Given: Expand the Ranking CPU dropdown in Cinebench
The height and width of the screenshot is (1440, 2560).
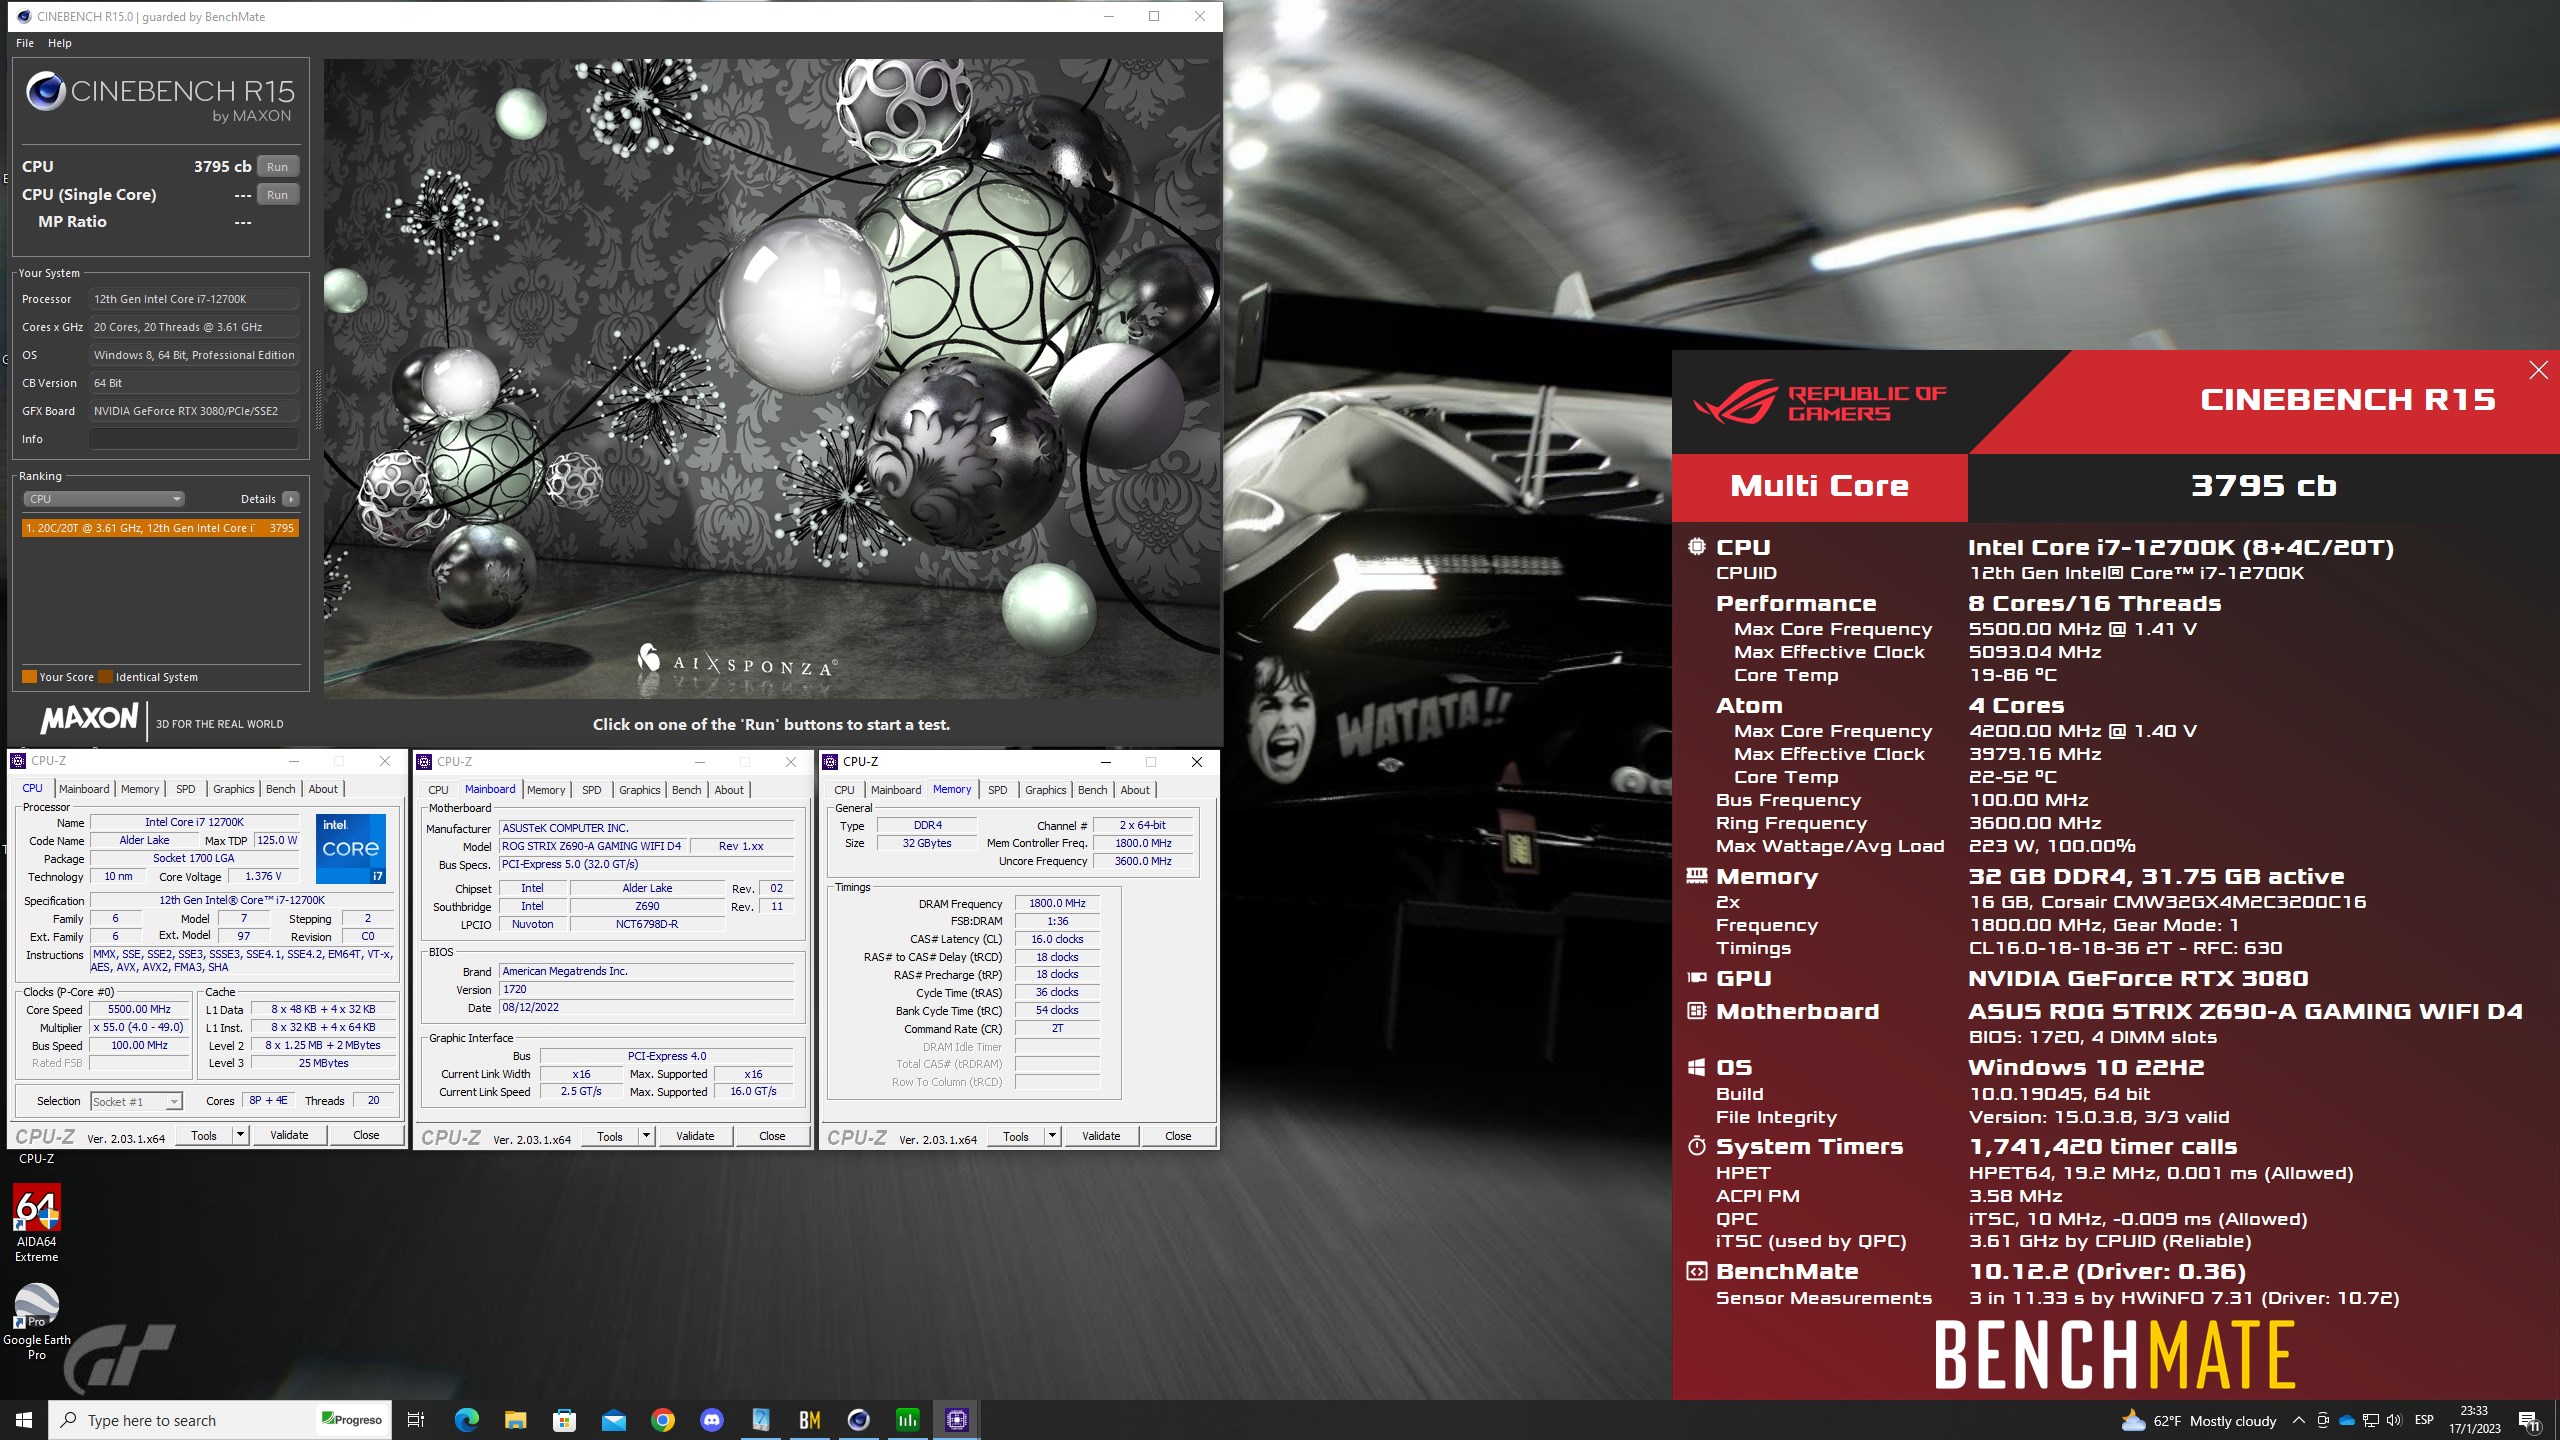Looking at the screenshot, I should point(104,499).
